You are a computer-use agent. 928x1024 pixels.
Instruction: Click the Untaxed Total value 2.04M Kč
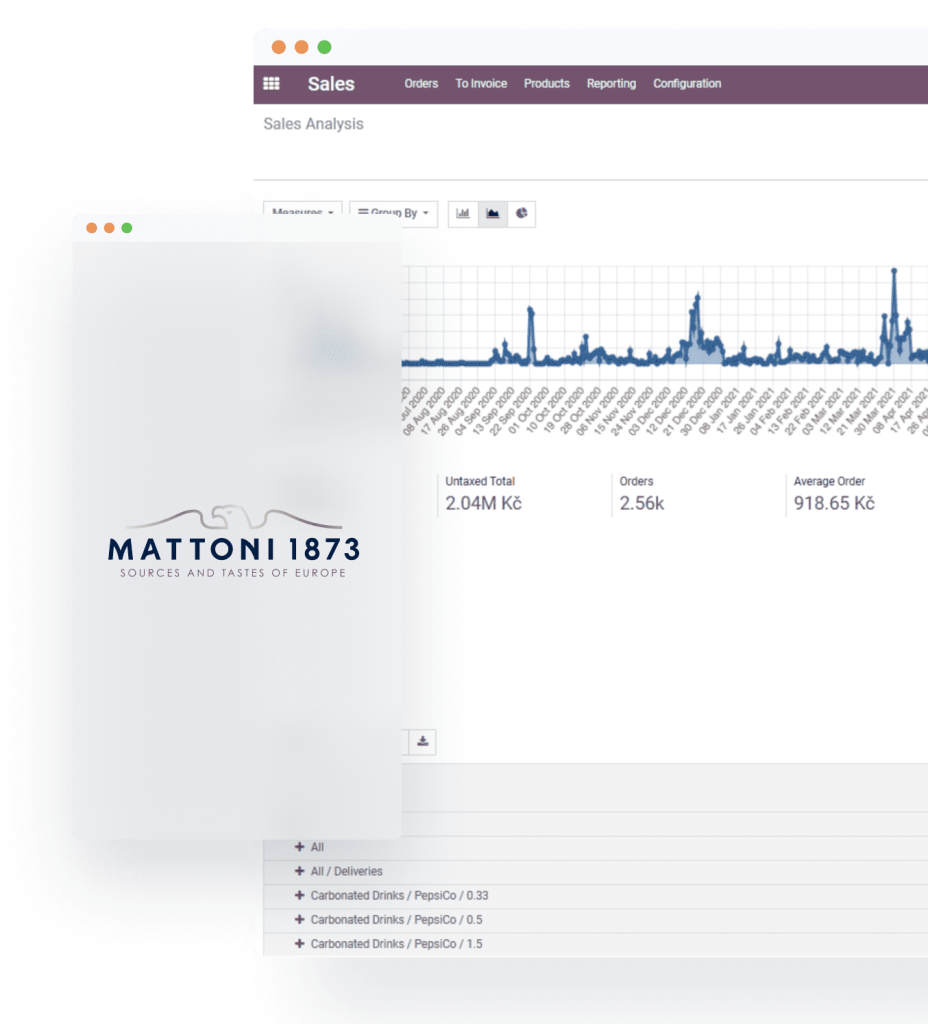coord(483,504)
